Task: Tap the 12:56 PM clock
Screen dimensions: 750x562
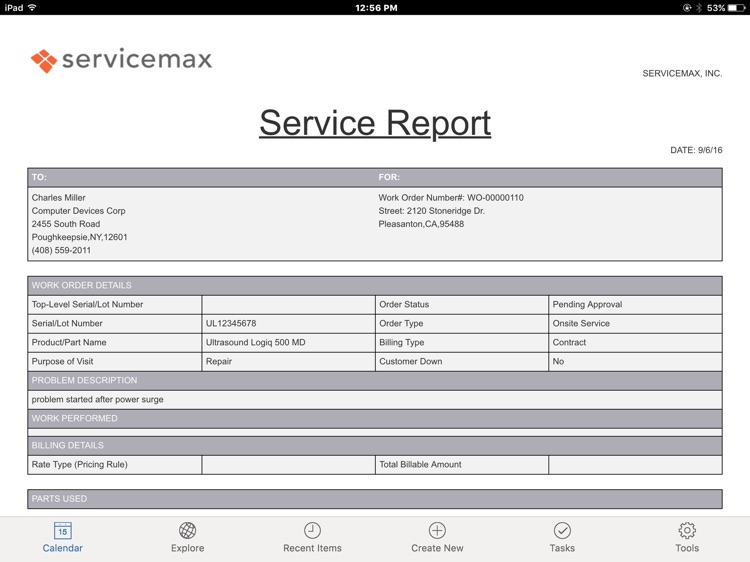Action: [376, 8]
